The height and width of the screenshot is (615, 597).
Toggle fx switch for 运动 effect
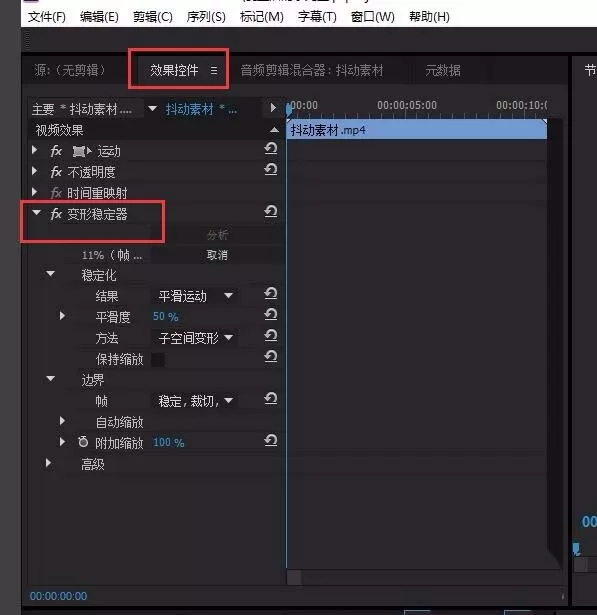(56, 151)
